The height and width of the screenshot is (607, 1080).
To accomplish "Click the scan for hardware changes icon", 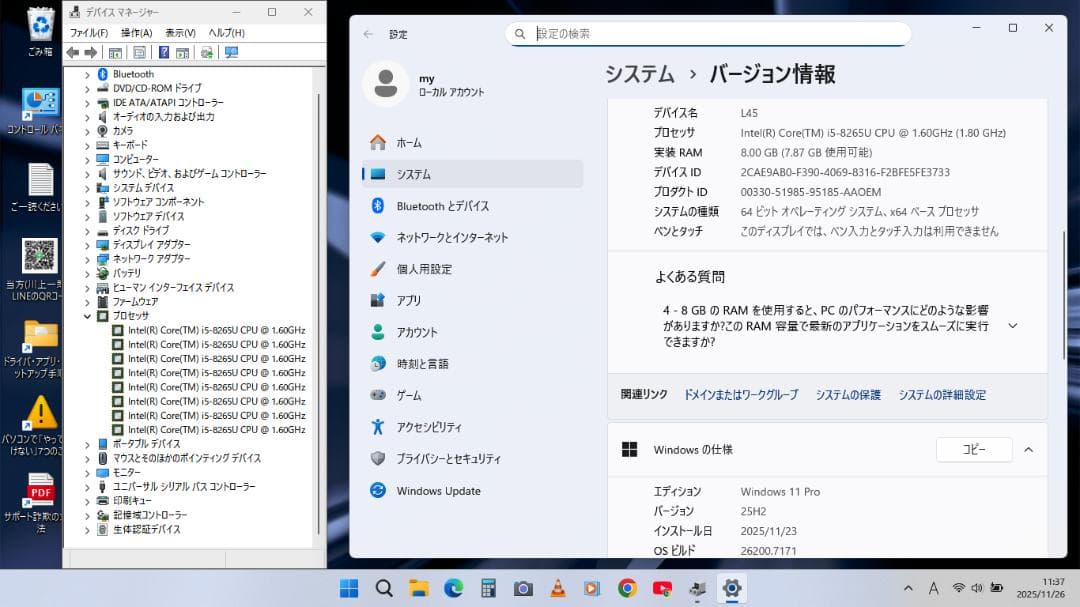I will point(206,52).
